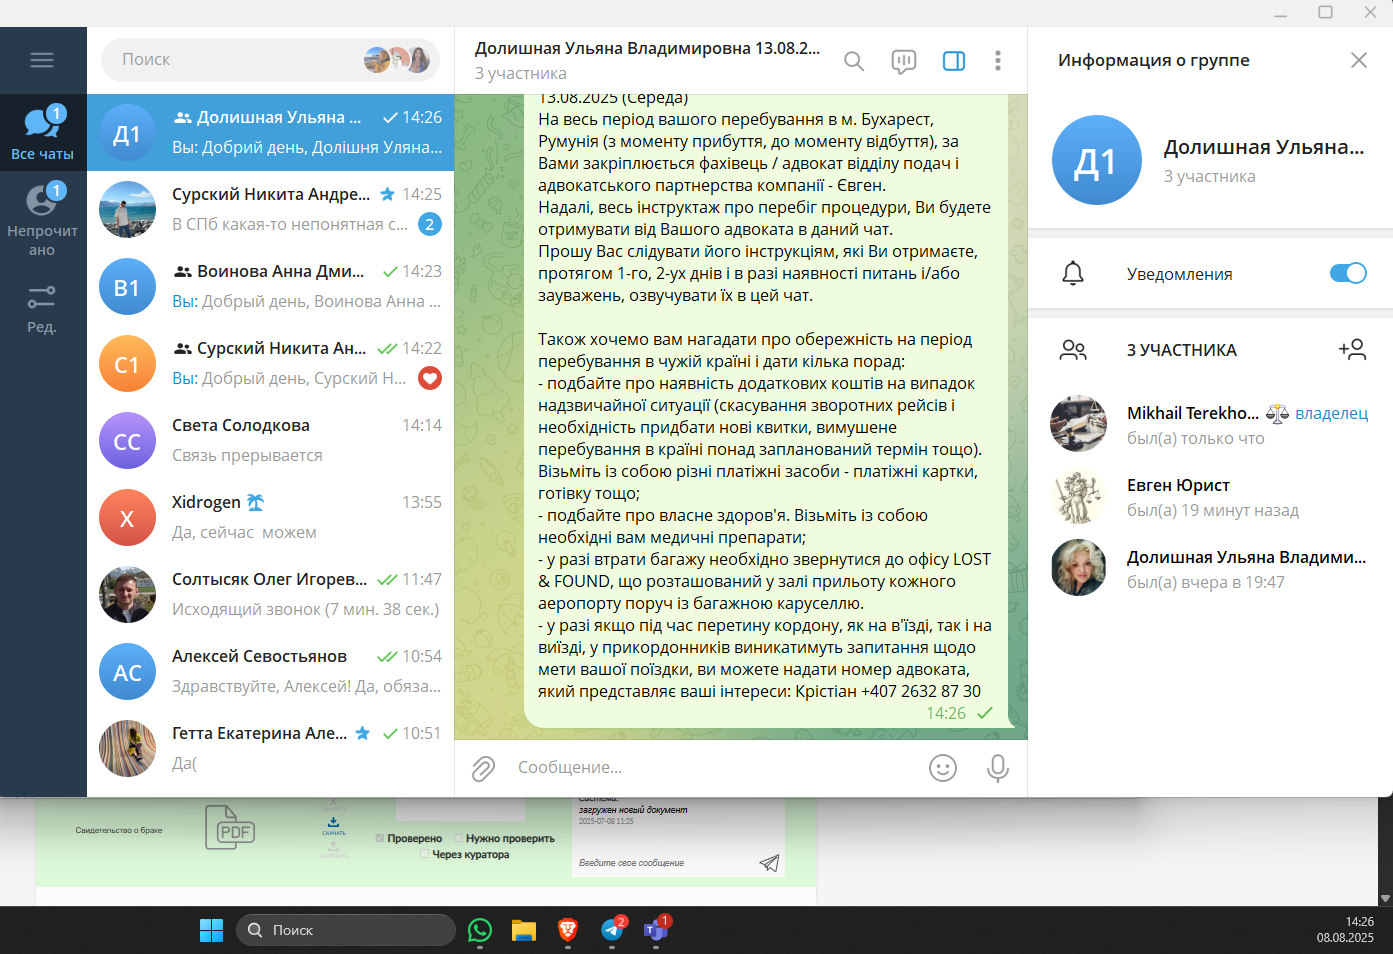Open Telegram from the taskbar
The image size is (1393, 954).
pos(612,930)
